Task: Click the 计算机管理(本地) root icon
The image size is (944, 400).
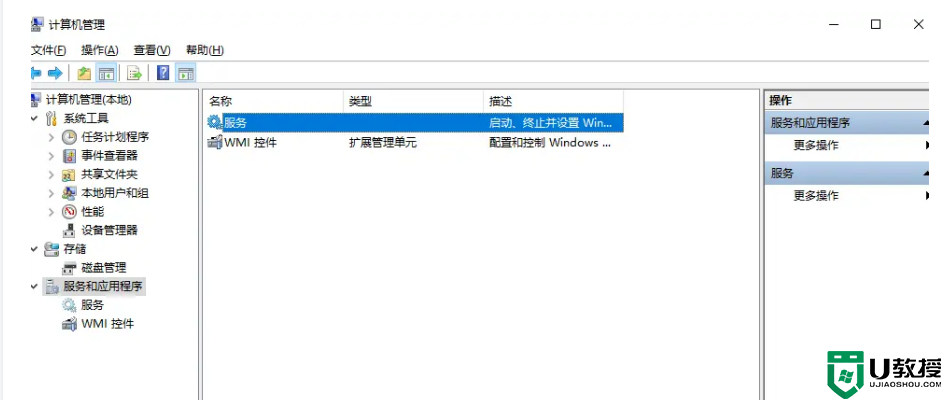Action: click(x=36, y=99)
